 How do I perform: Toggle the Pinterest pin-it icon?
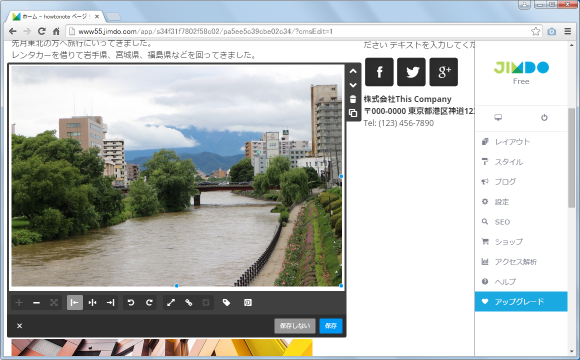click(248, 303)
